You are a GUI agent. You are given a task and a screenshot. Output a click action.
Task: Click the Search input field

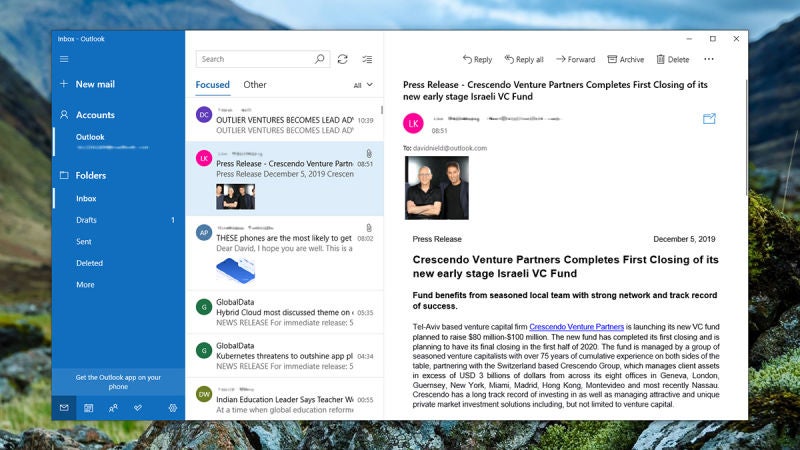[255, 59]
